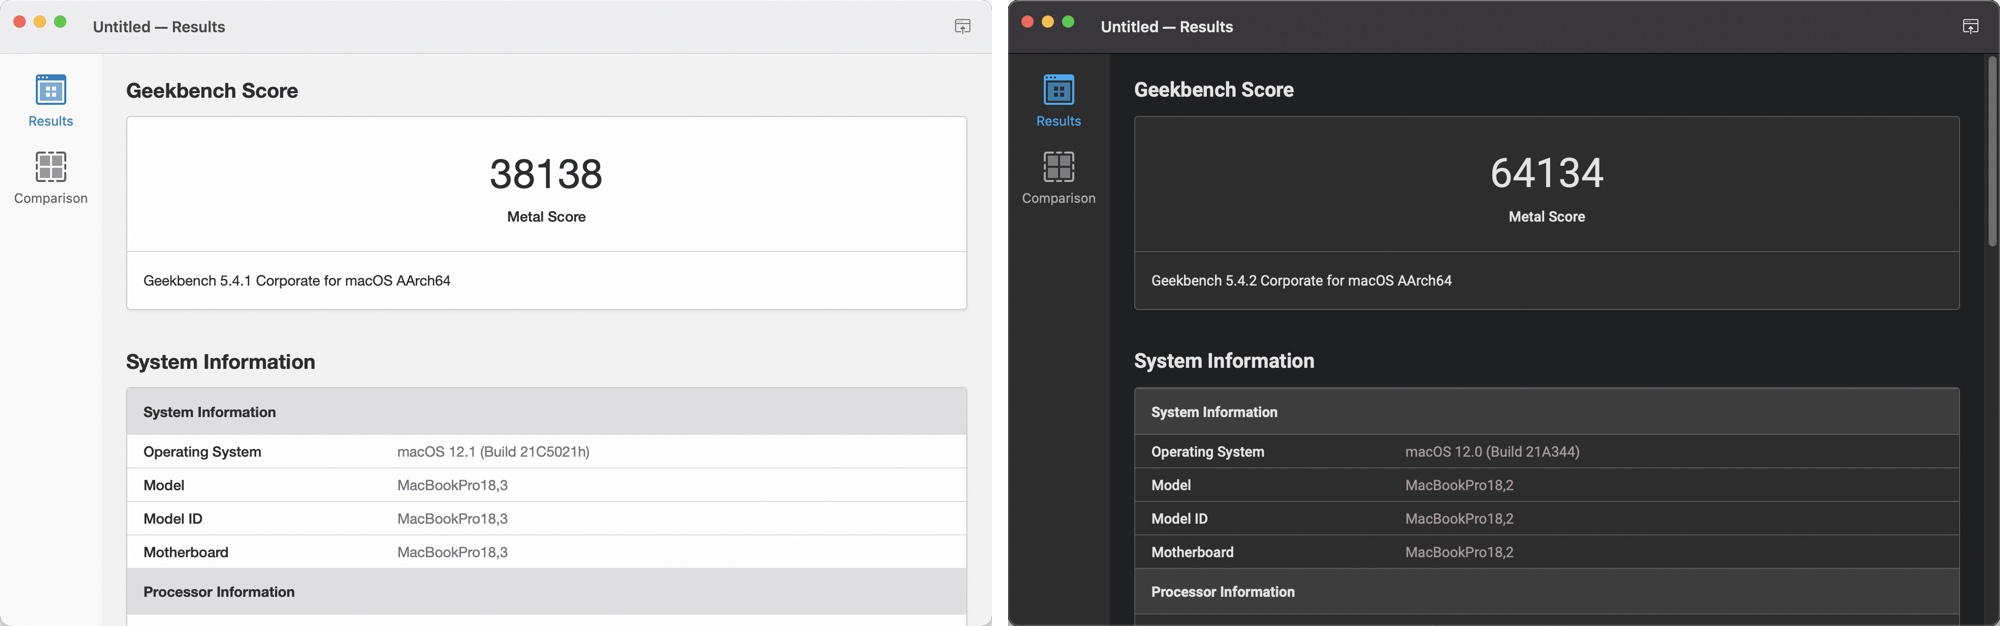The image size is (2000, 626).
Task: Open Comparison view in dark window sidebar
Action: pos(1058,178)
